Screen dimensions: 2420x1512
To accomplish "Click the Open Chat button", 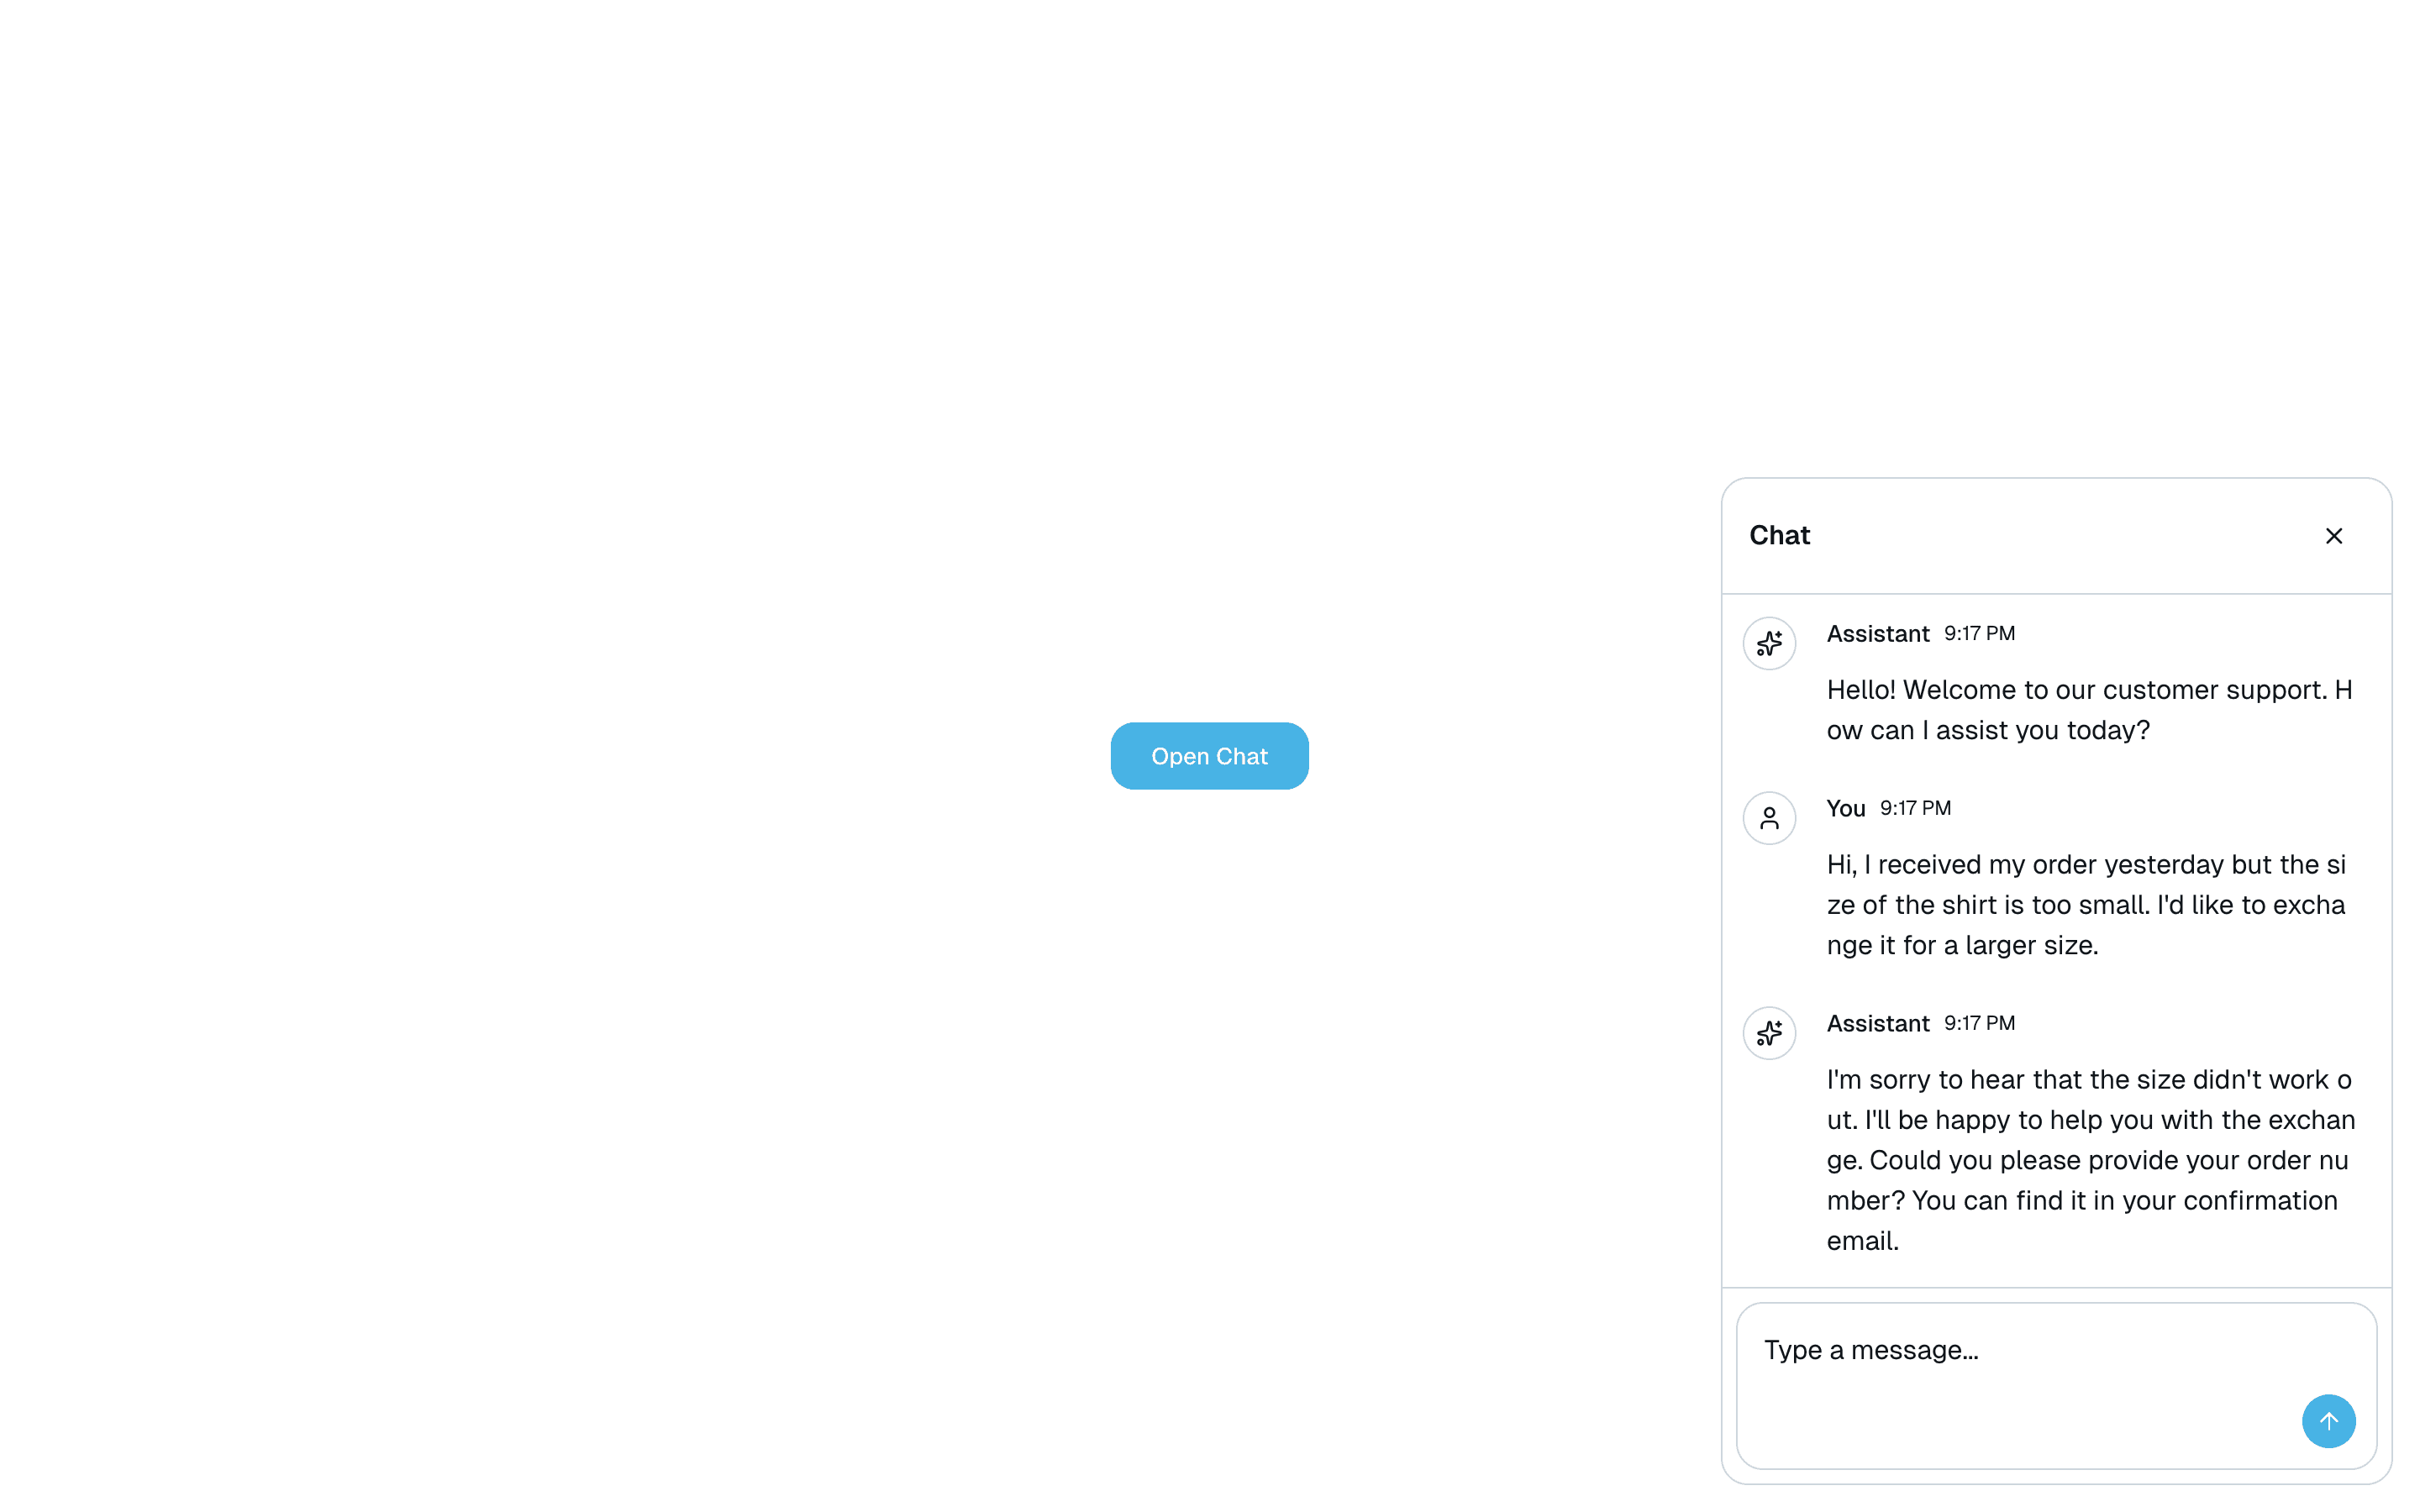I will click(x=1209, y=756).
